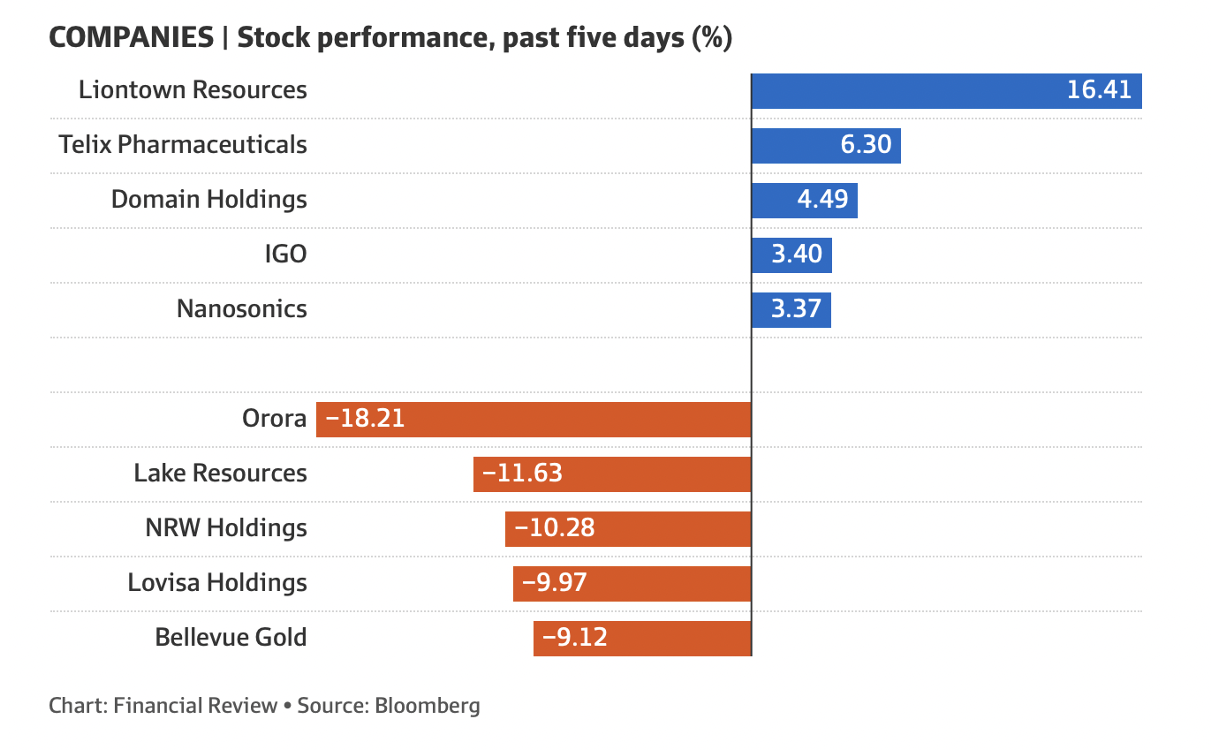Select the Lake Resources −11.63 bar
This screenshot has width=1230, height=750.
coord(612,473)
